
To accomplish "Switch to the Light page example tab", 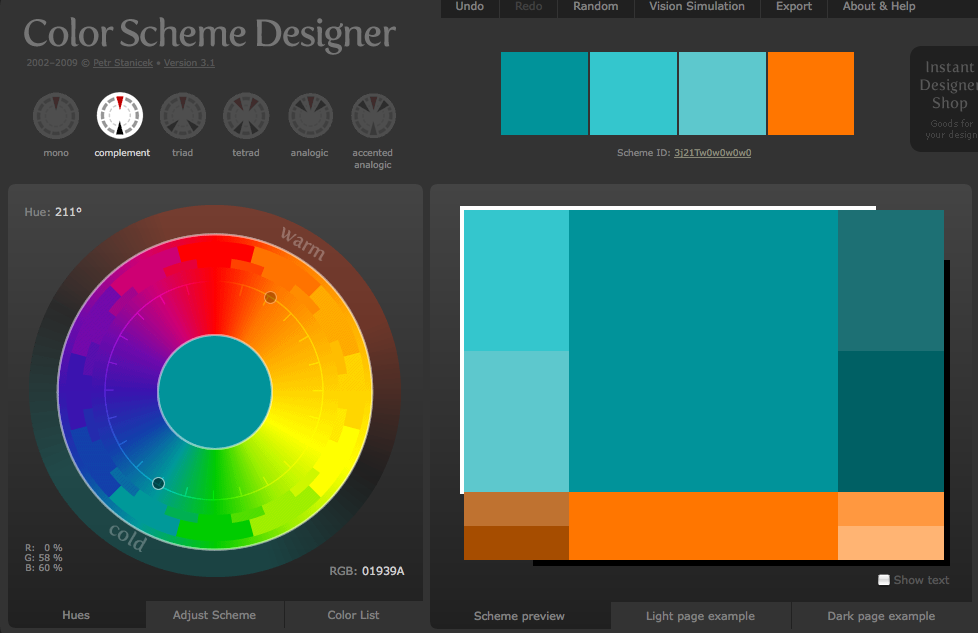I will (700, 616).
